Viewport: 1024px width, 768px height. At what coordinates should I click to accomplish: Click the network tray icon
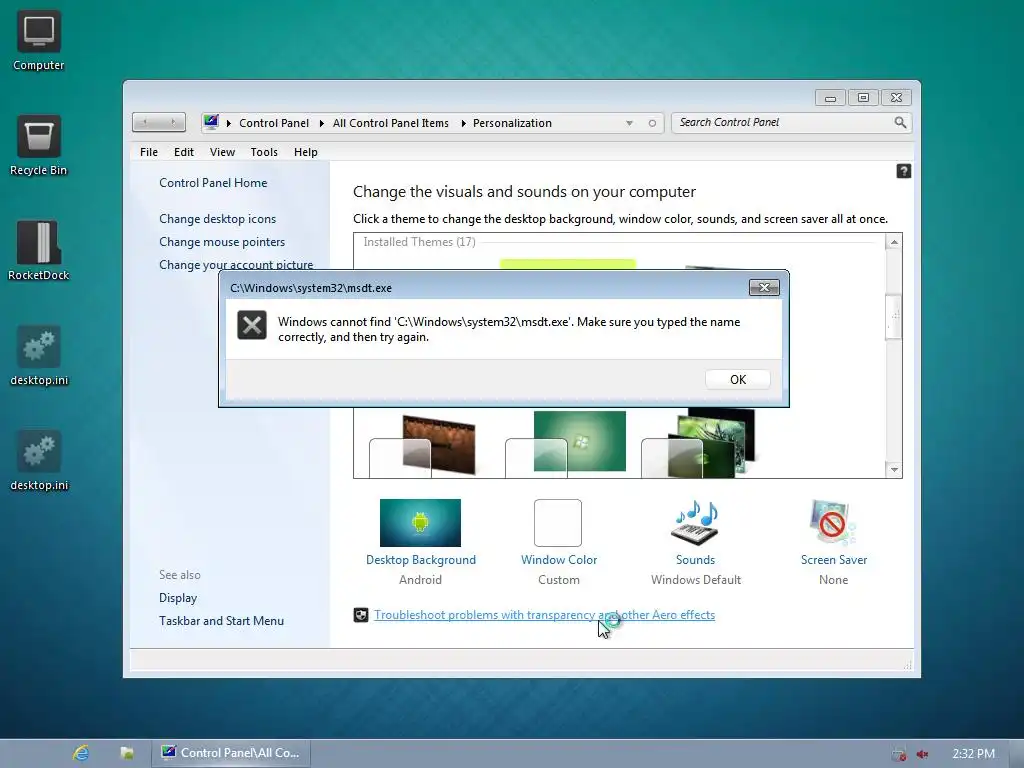(x=899, y=754)
